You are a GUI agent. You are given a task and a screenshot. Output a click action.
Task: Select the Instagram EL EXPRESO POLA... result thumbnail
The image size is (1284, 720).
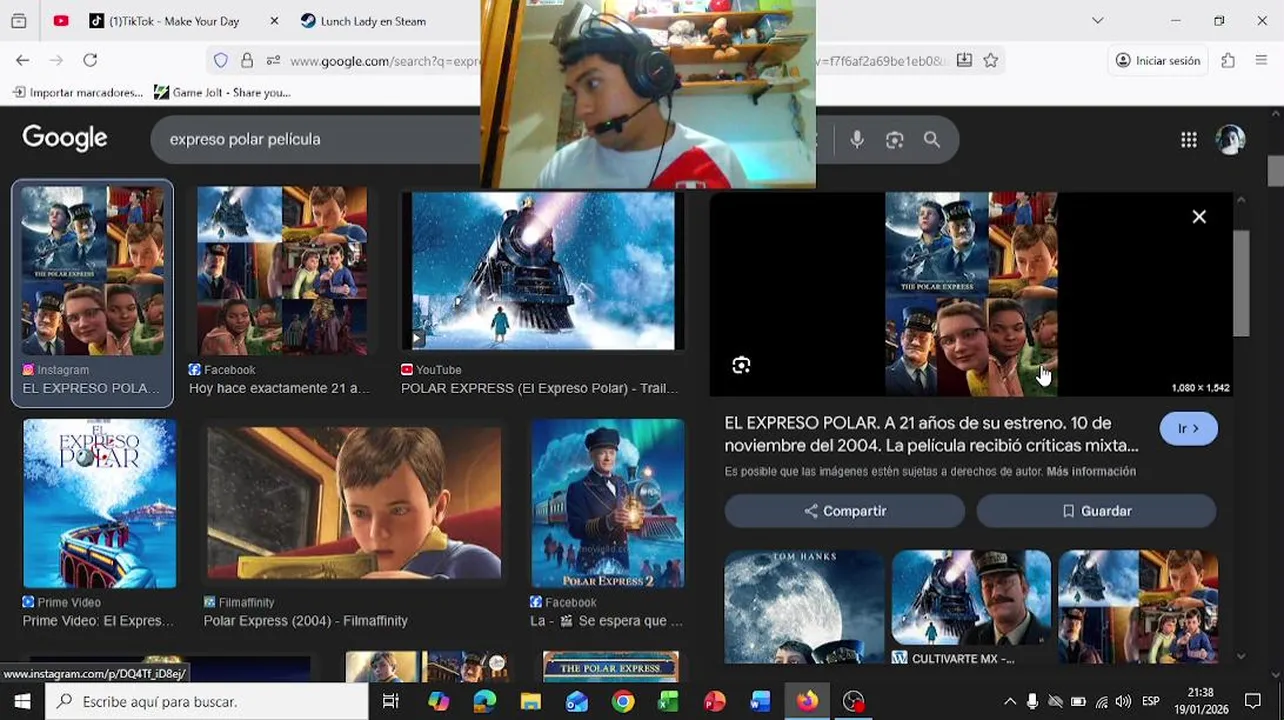pyautogui.click(x=92, y=271)
